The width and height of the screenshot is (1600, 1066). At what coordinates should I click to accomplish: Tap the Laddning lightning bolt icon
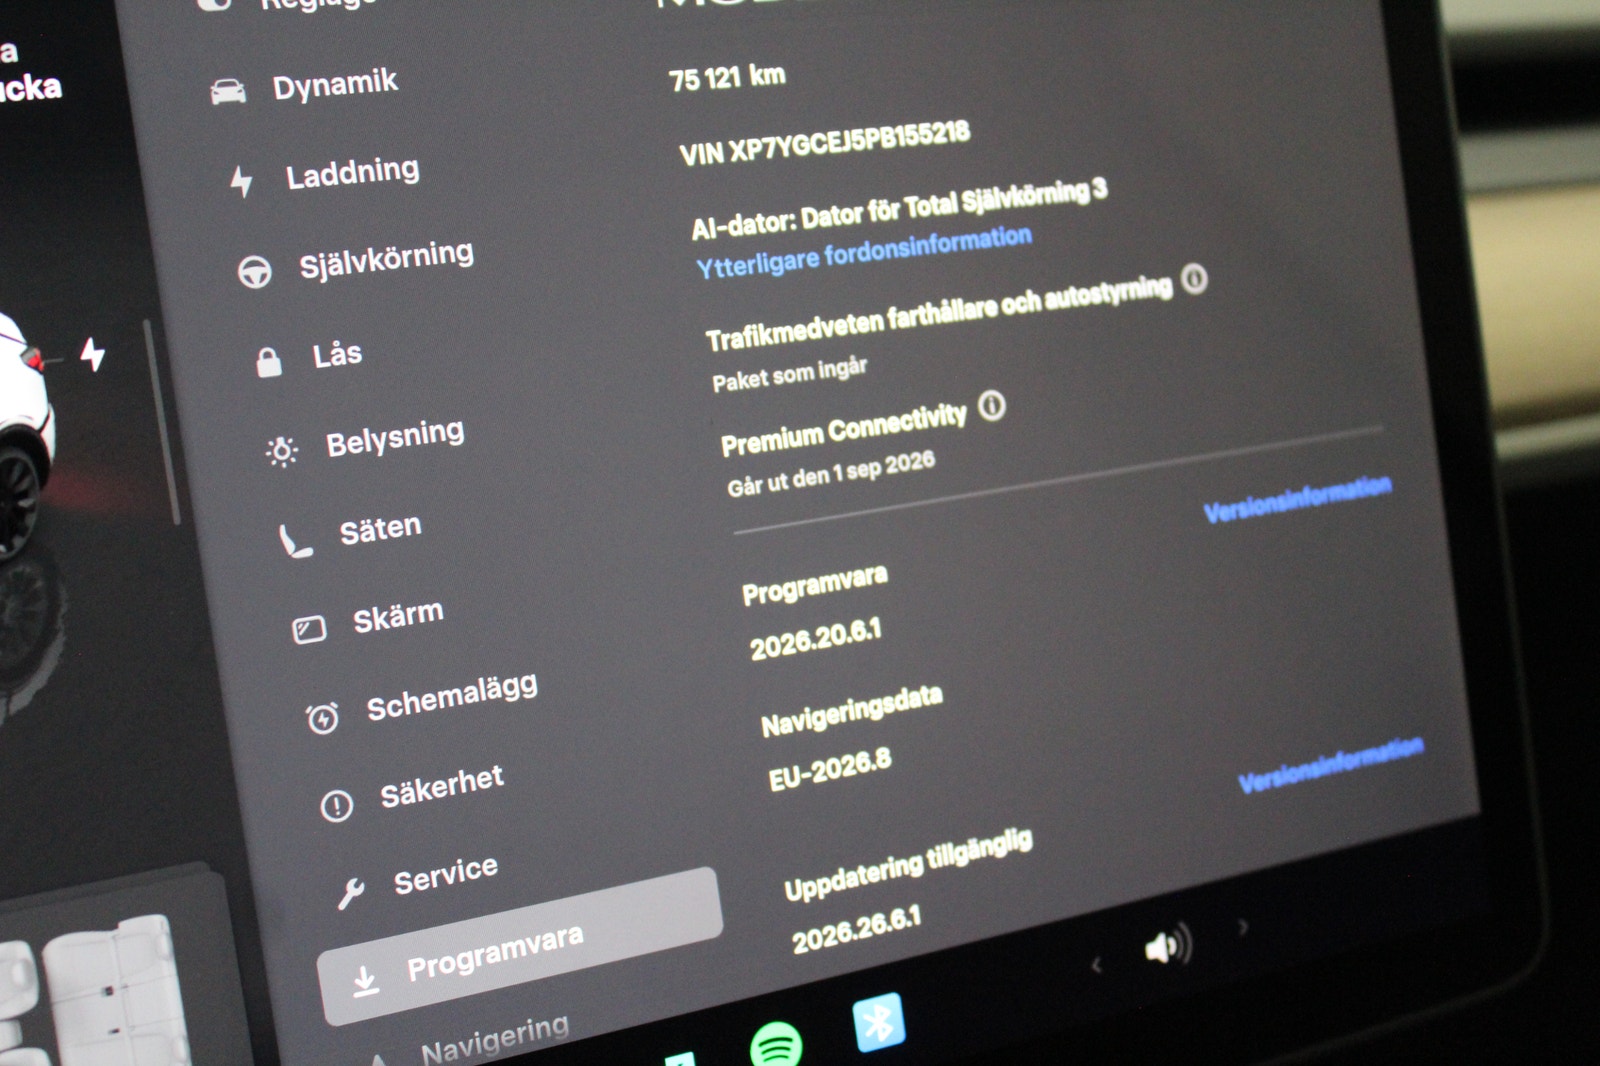[241, 181]
